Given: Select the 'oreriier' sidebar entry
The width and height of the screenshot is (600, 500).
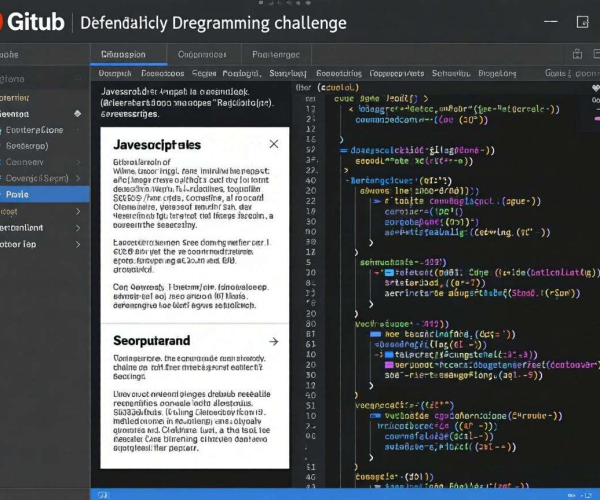Looking at the screenshot, I should tap(15, 98).
